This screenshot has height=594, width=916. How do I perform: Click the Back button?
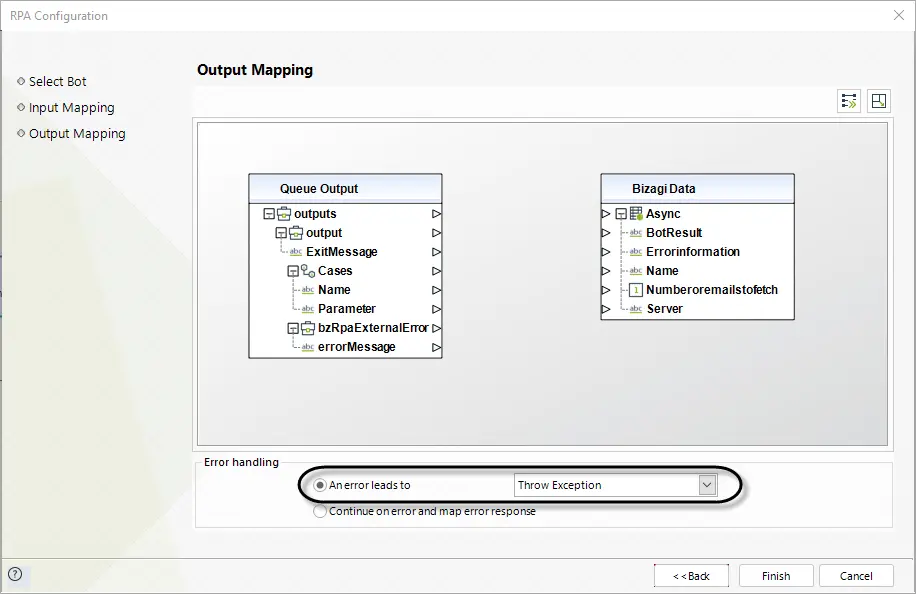691,576
